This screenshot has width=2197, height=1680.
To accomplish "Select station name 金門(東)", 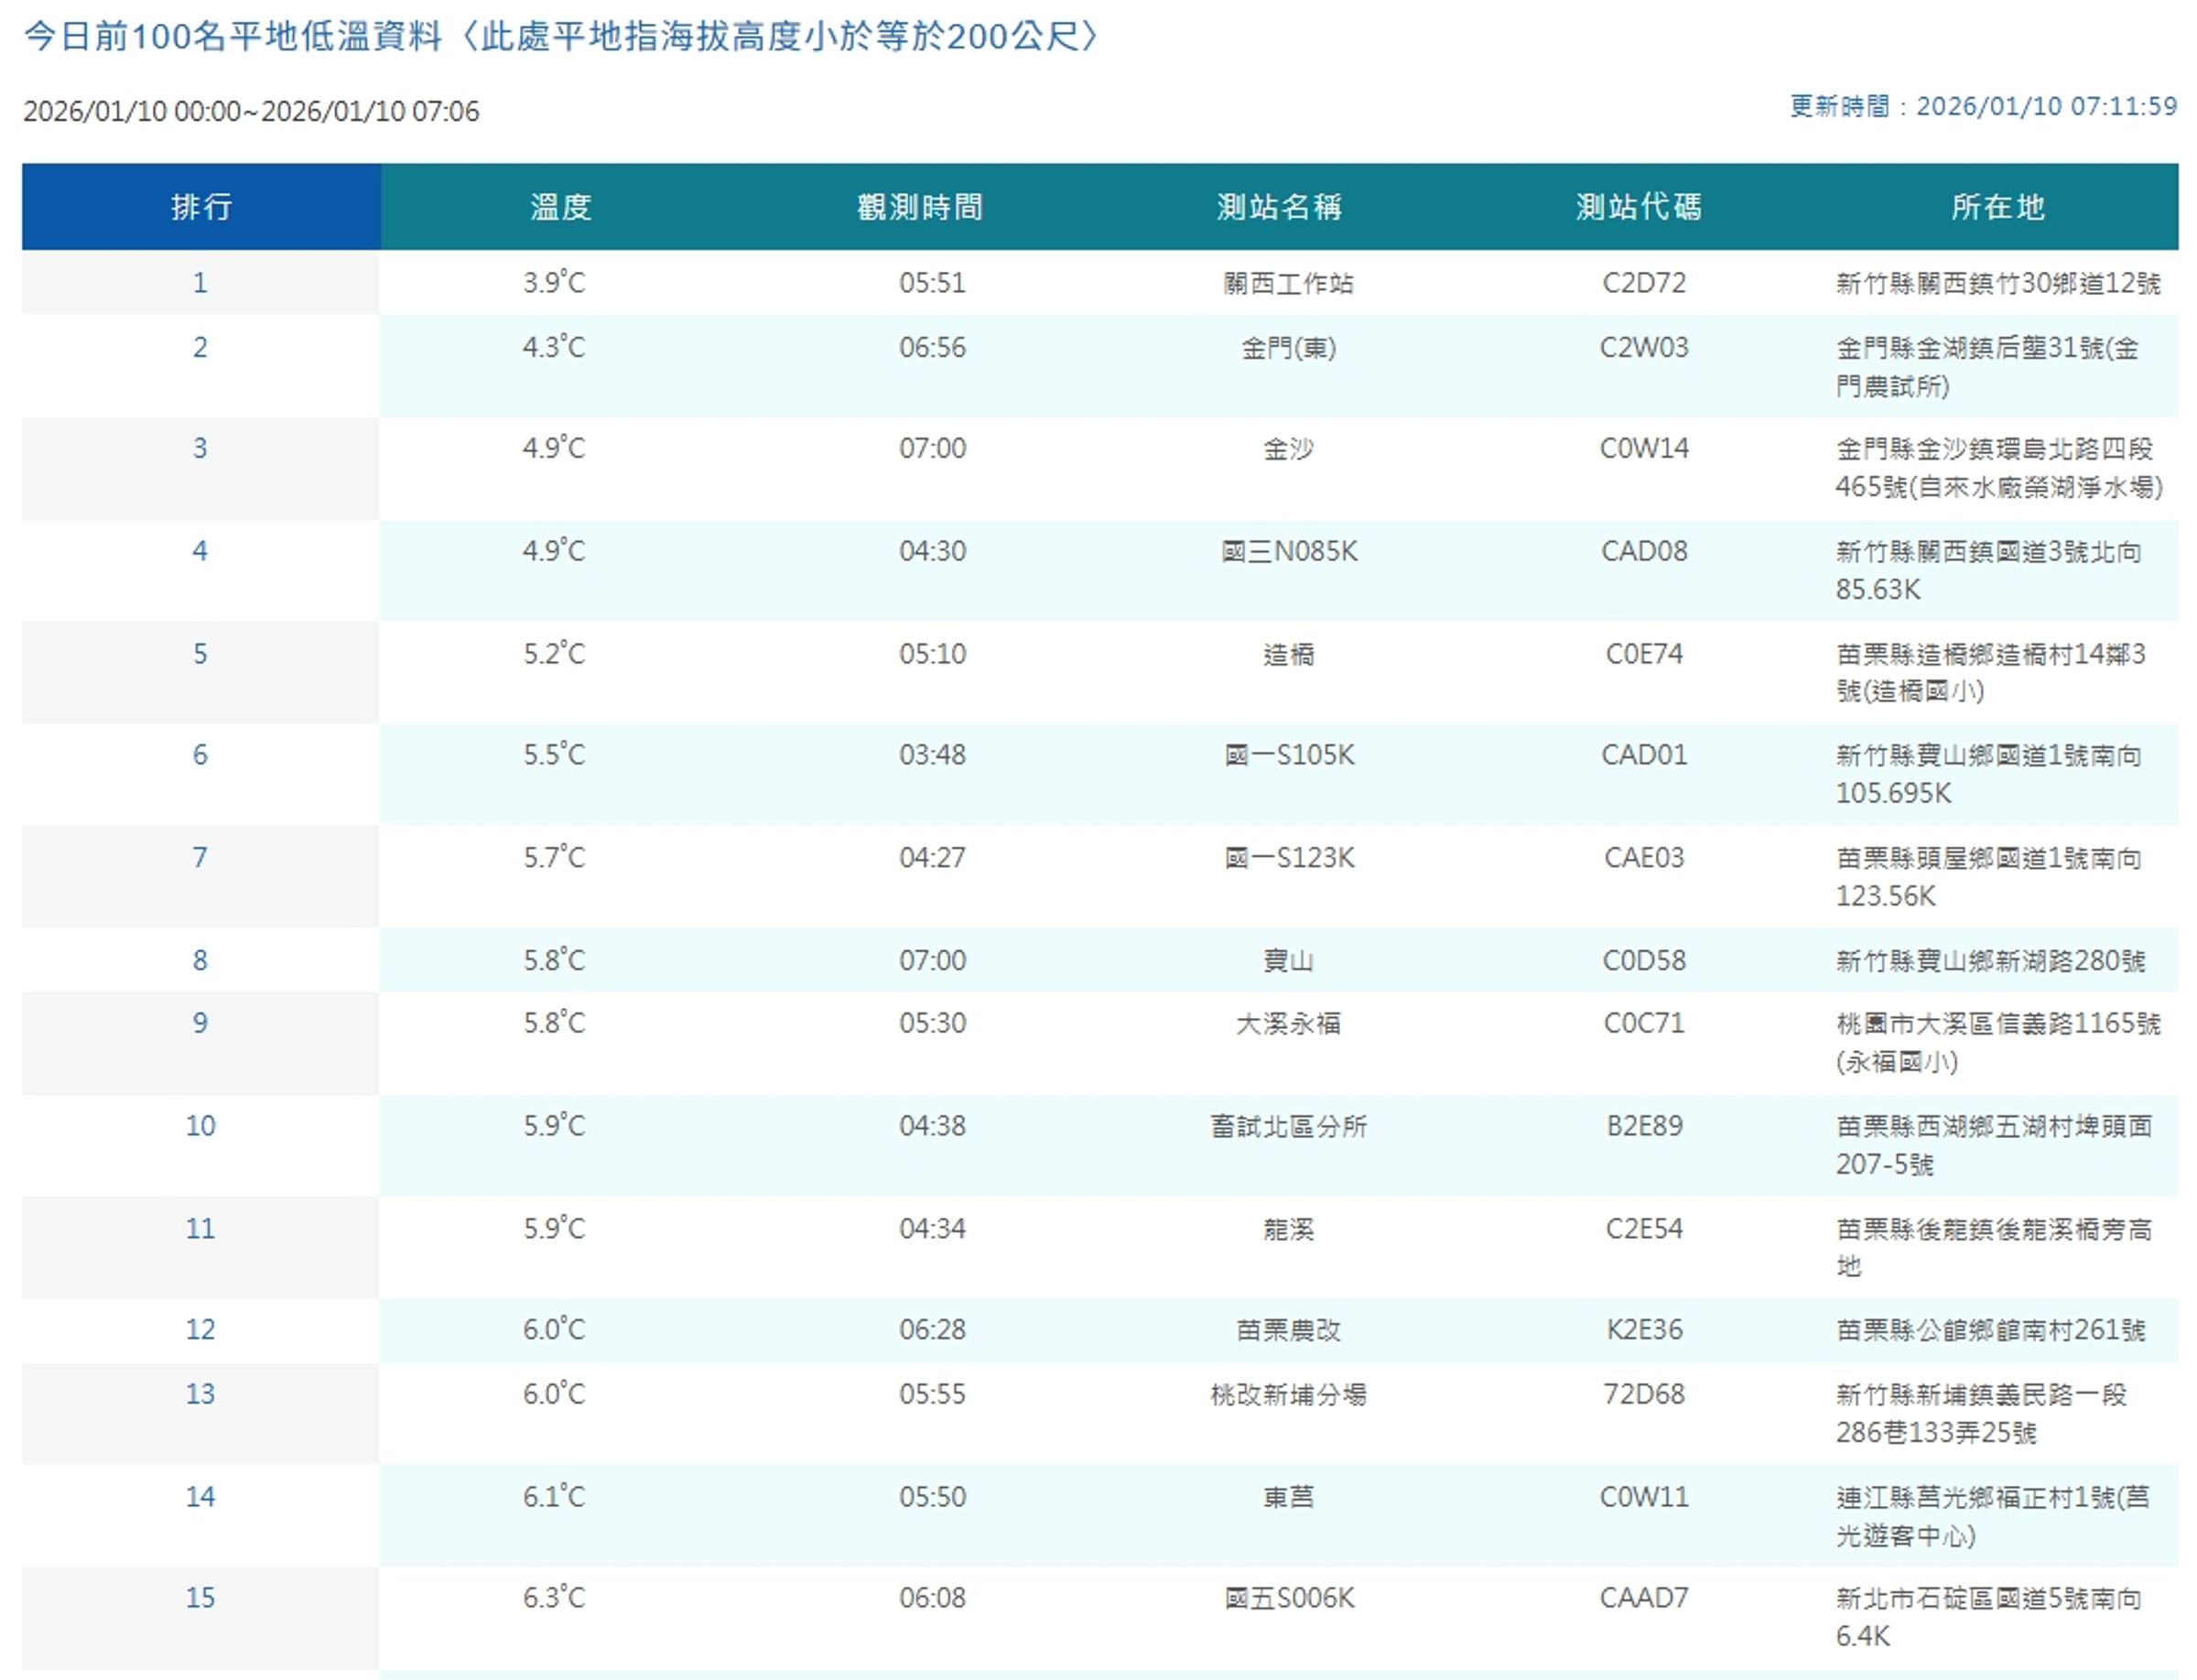I will (x=1288, y=348).
